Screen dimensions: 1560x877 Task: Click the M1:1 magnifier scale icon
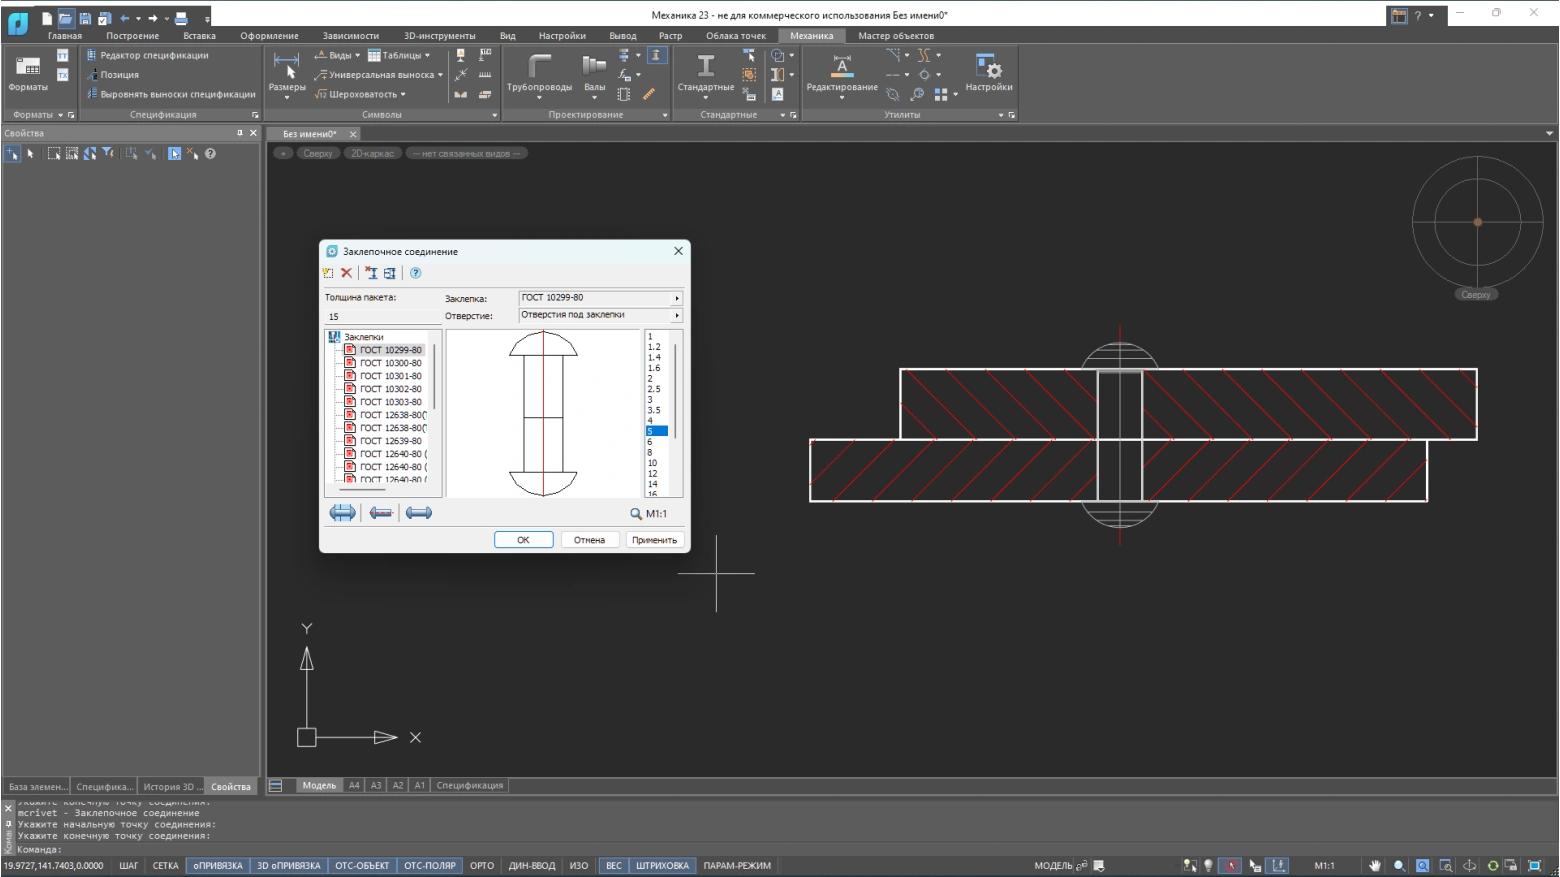(636, 514)
